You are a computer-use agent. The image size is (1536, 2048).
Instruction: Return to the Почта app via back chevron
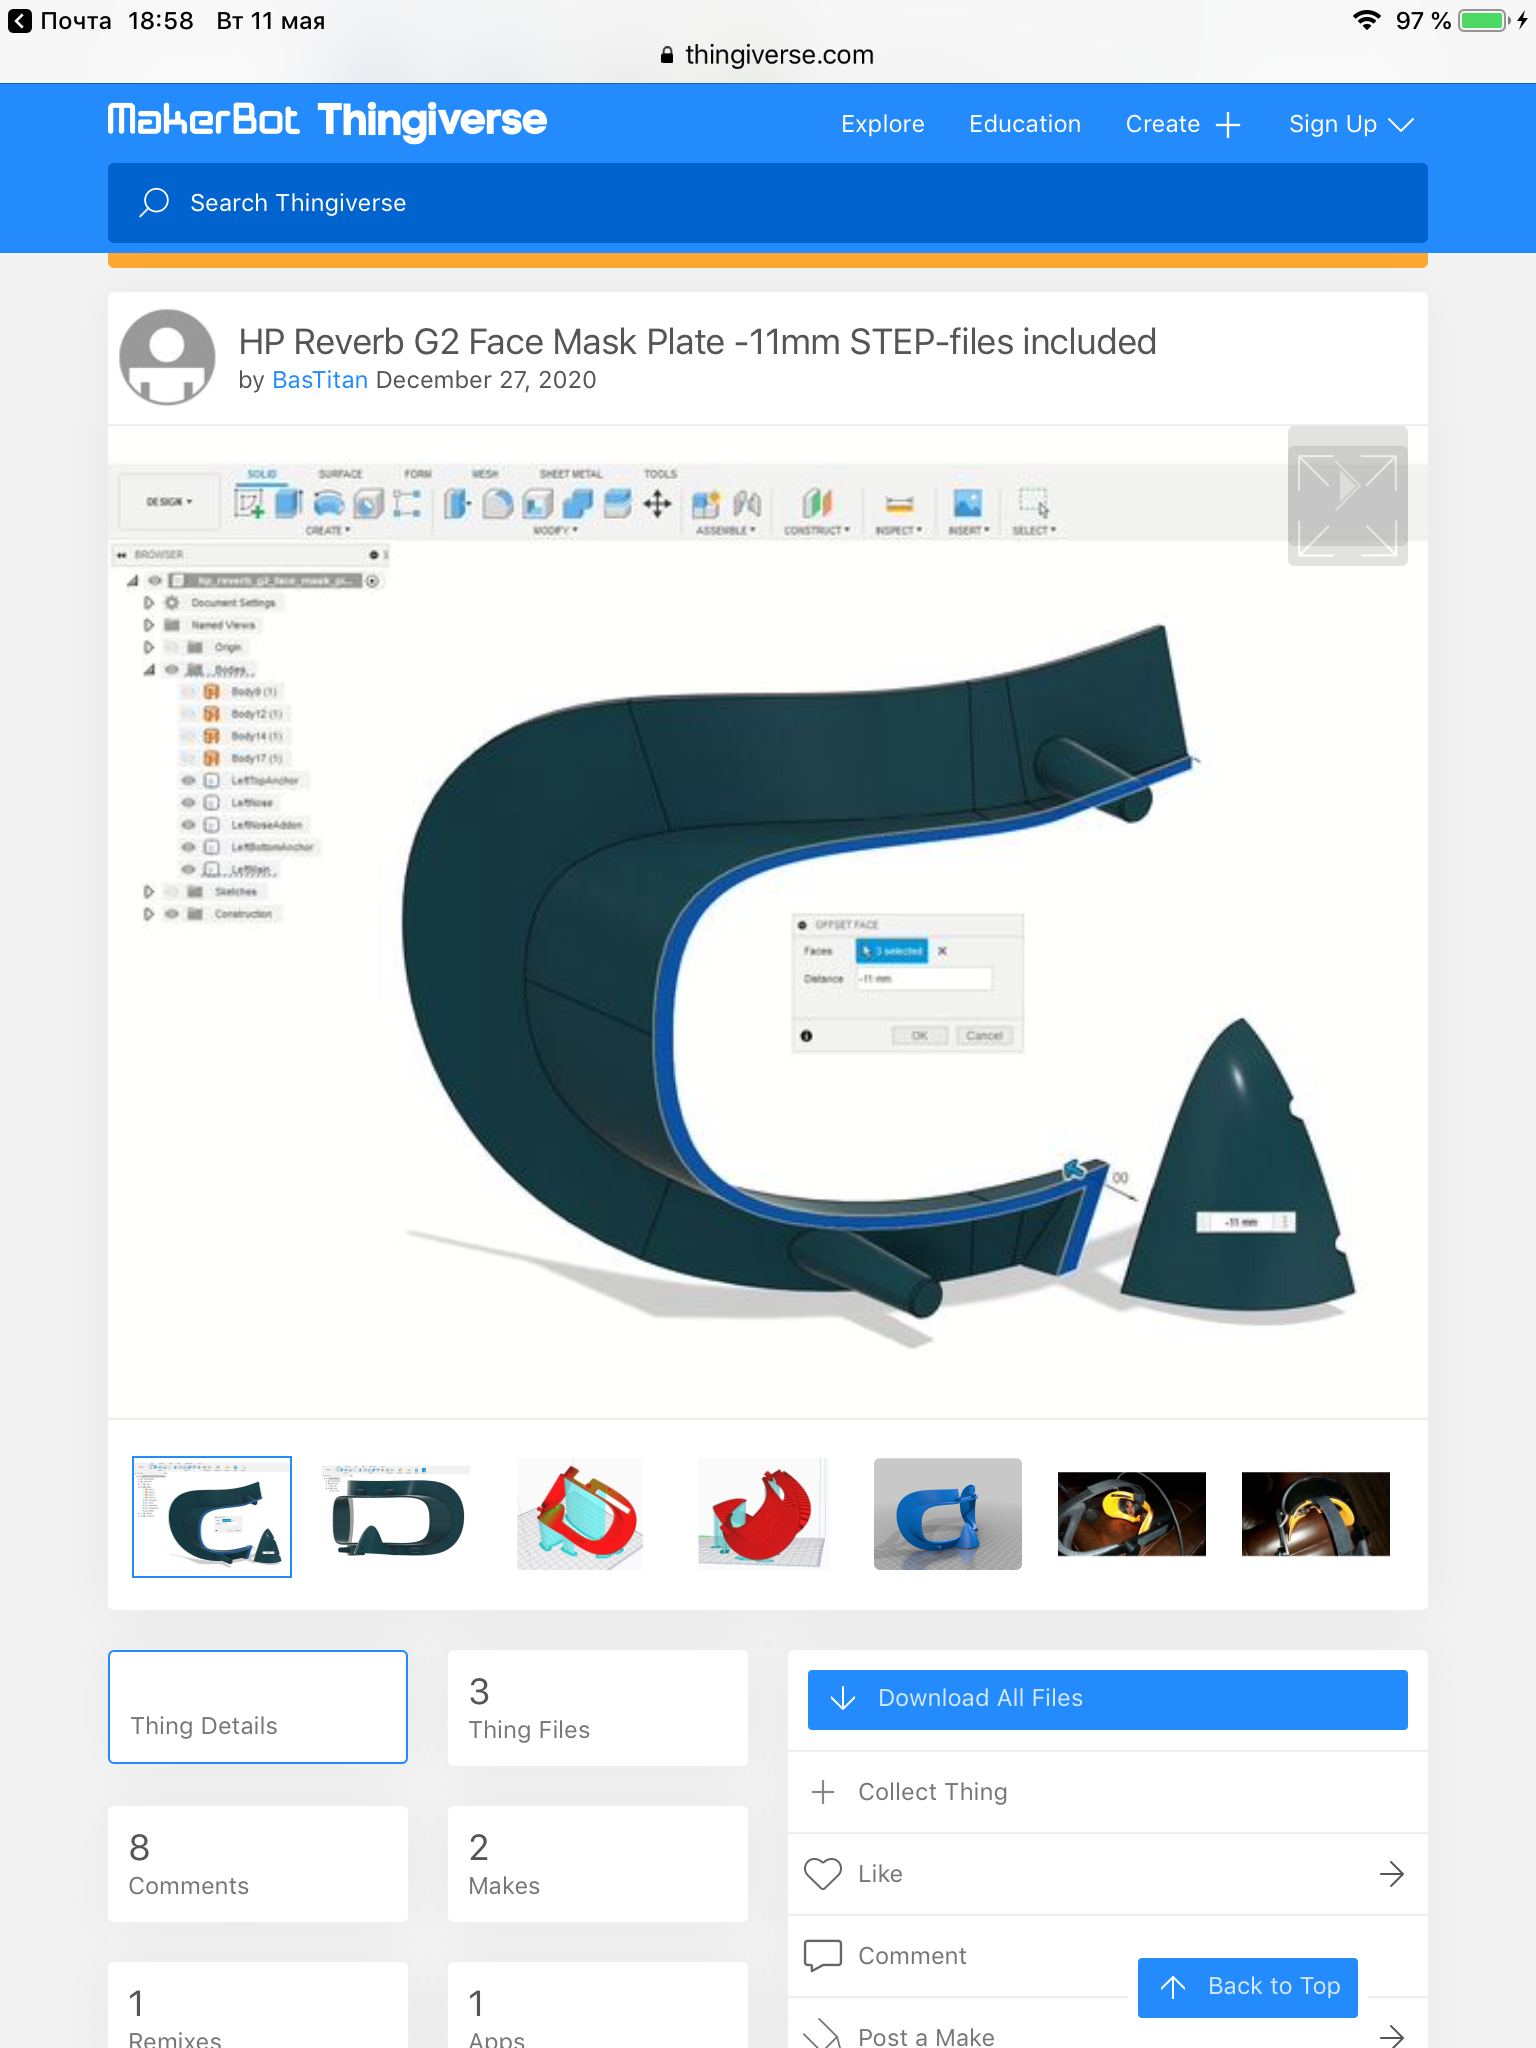20,21
